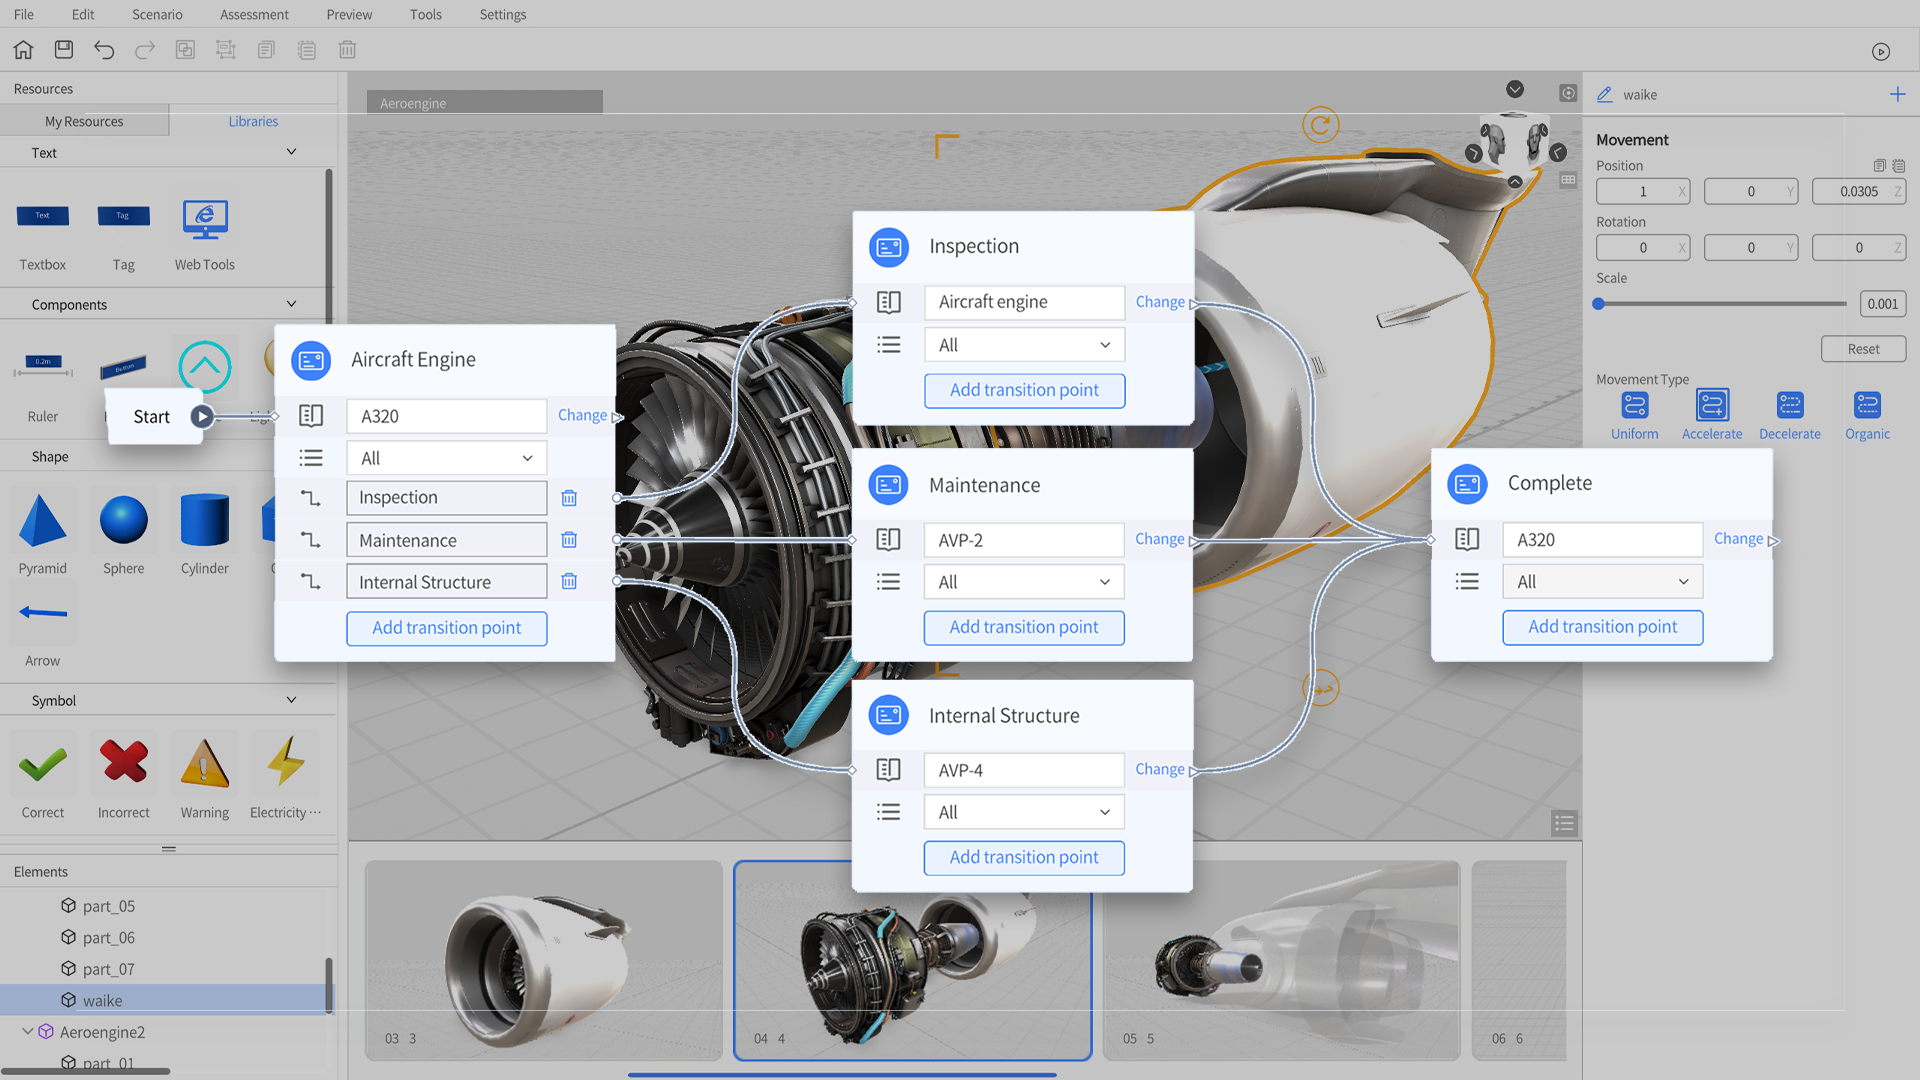Click Add transition point in Complete card

click(1602, 627)
